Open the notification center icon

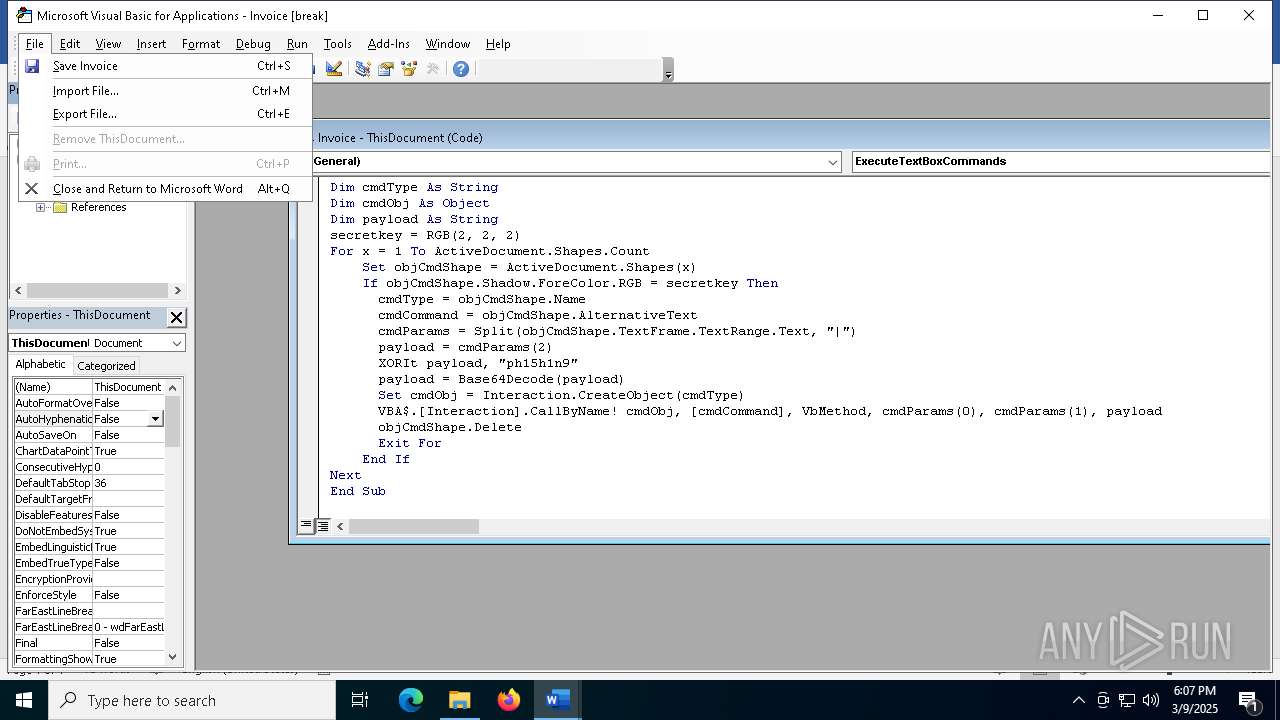[1249, 700]
